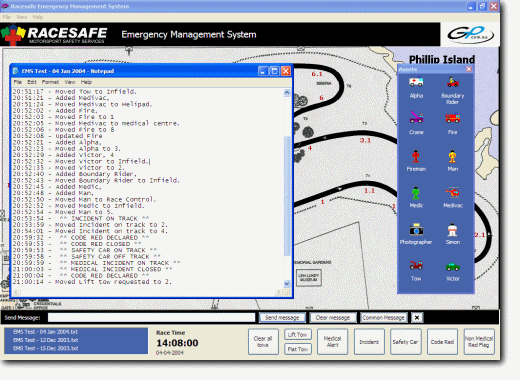The width and height of the screenshot is (520, 380).
Task: Minimize the Notepad window
Action: tap(263, 71)
